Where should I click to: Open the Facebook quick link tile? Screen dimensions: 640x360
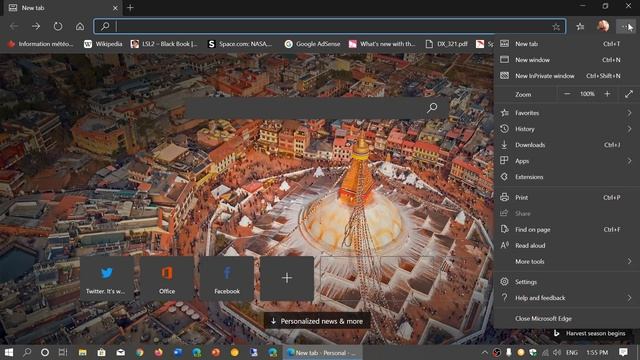click(x=227, y=279)
